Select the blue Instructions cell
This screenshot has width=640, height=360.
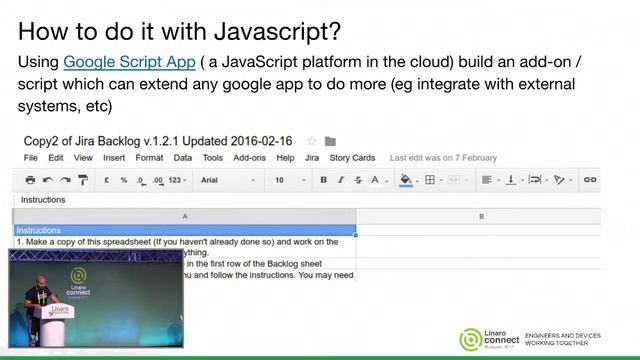(x=185, y=230)
